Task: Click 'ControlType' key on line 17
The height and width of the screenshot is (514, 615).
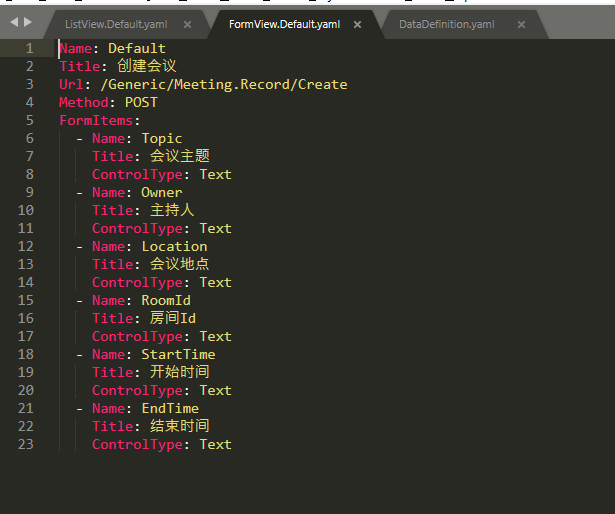Action: pos(137,336)
